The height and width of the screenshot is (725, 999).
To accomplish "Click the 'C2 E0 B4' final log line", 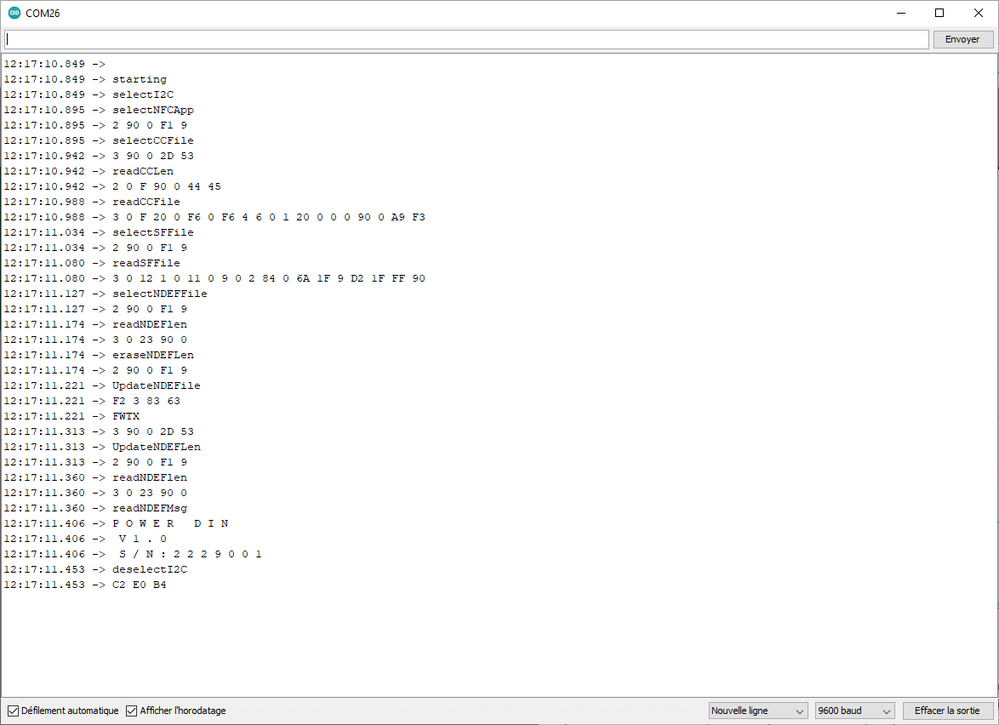I will coord(85,584).
